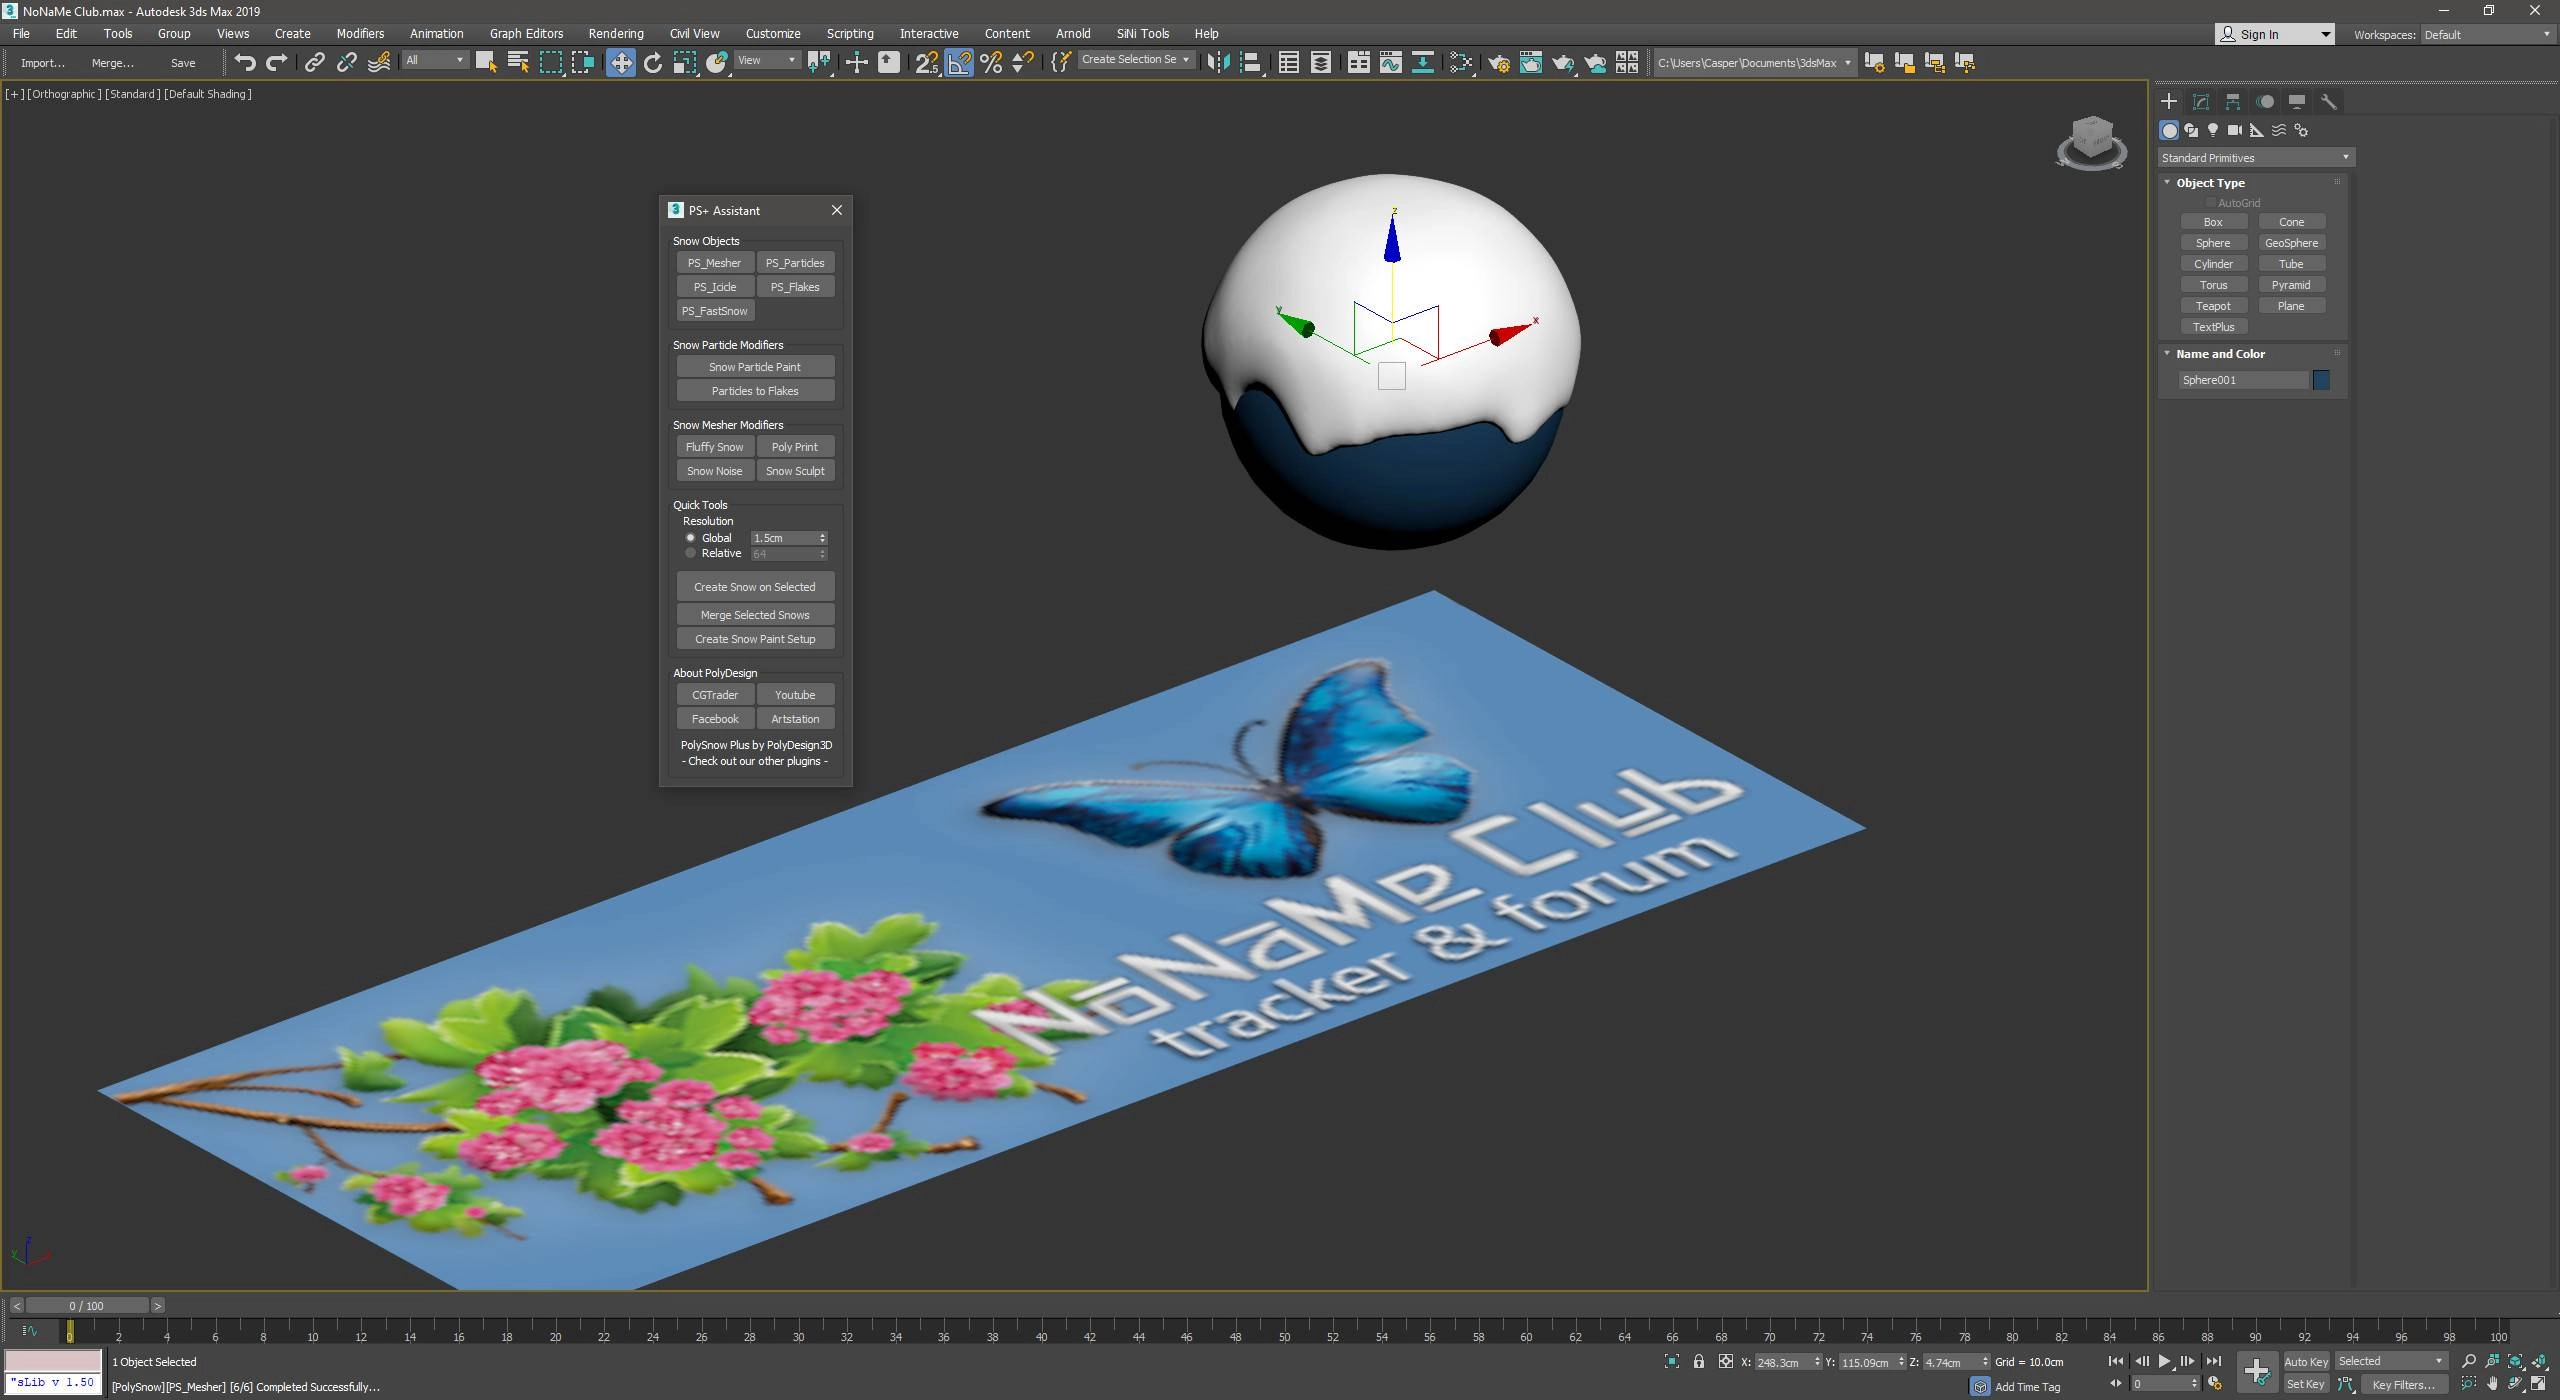Activate Select and Link tool
Image resolution: width=2560 pixels, height=1400 pixels.
314,62
